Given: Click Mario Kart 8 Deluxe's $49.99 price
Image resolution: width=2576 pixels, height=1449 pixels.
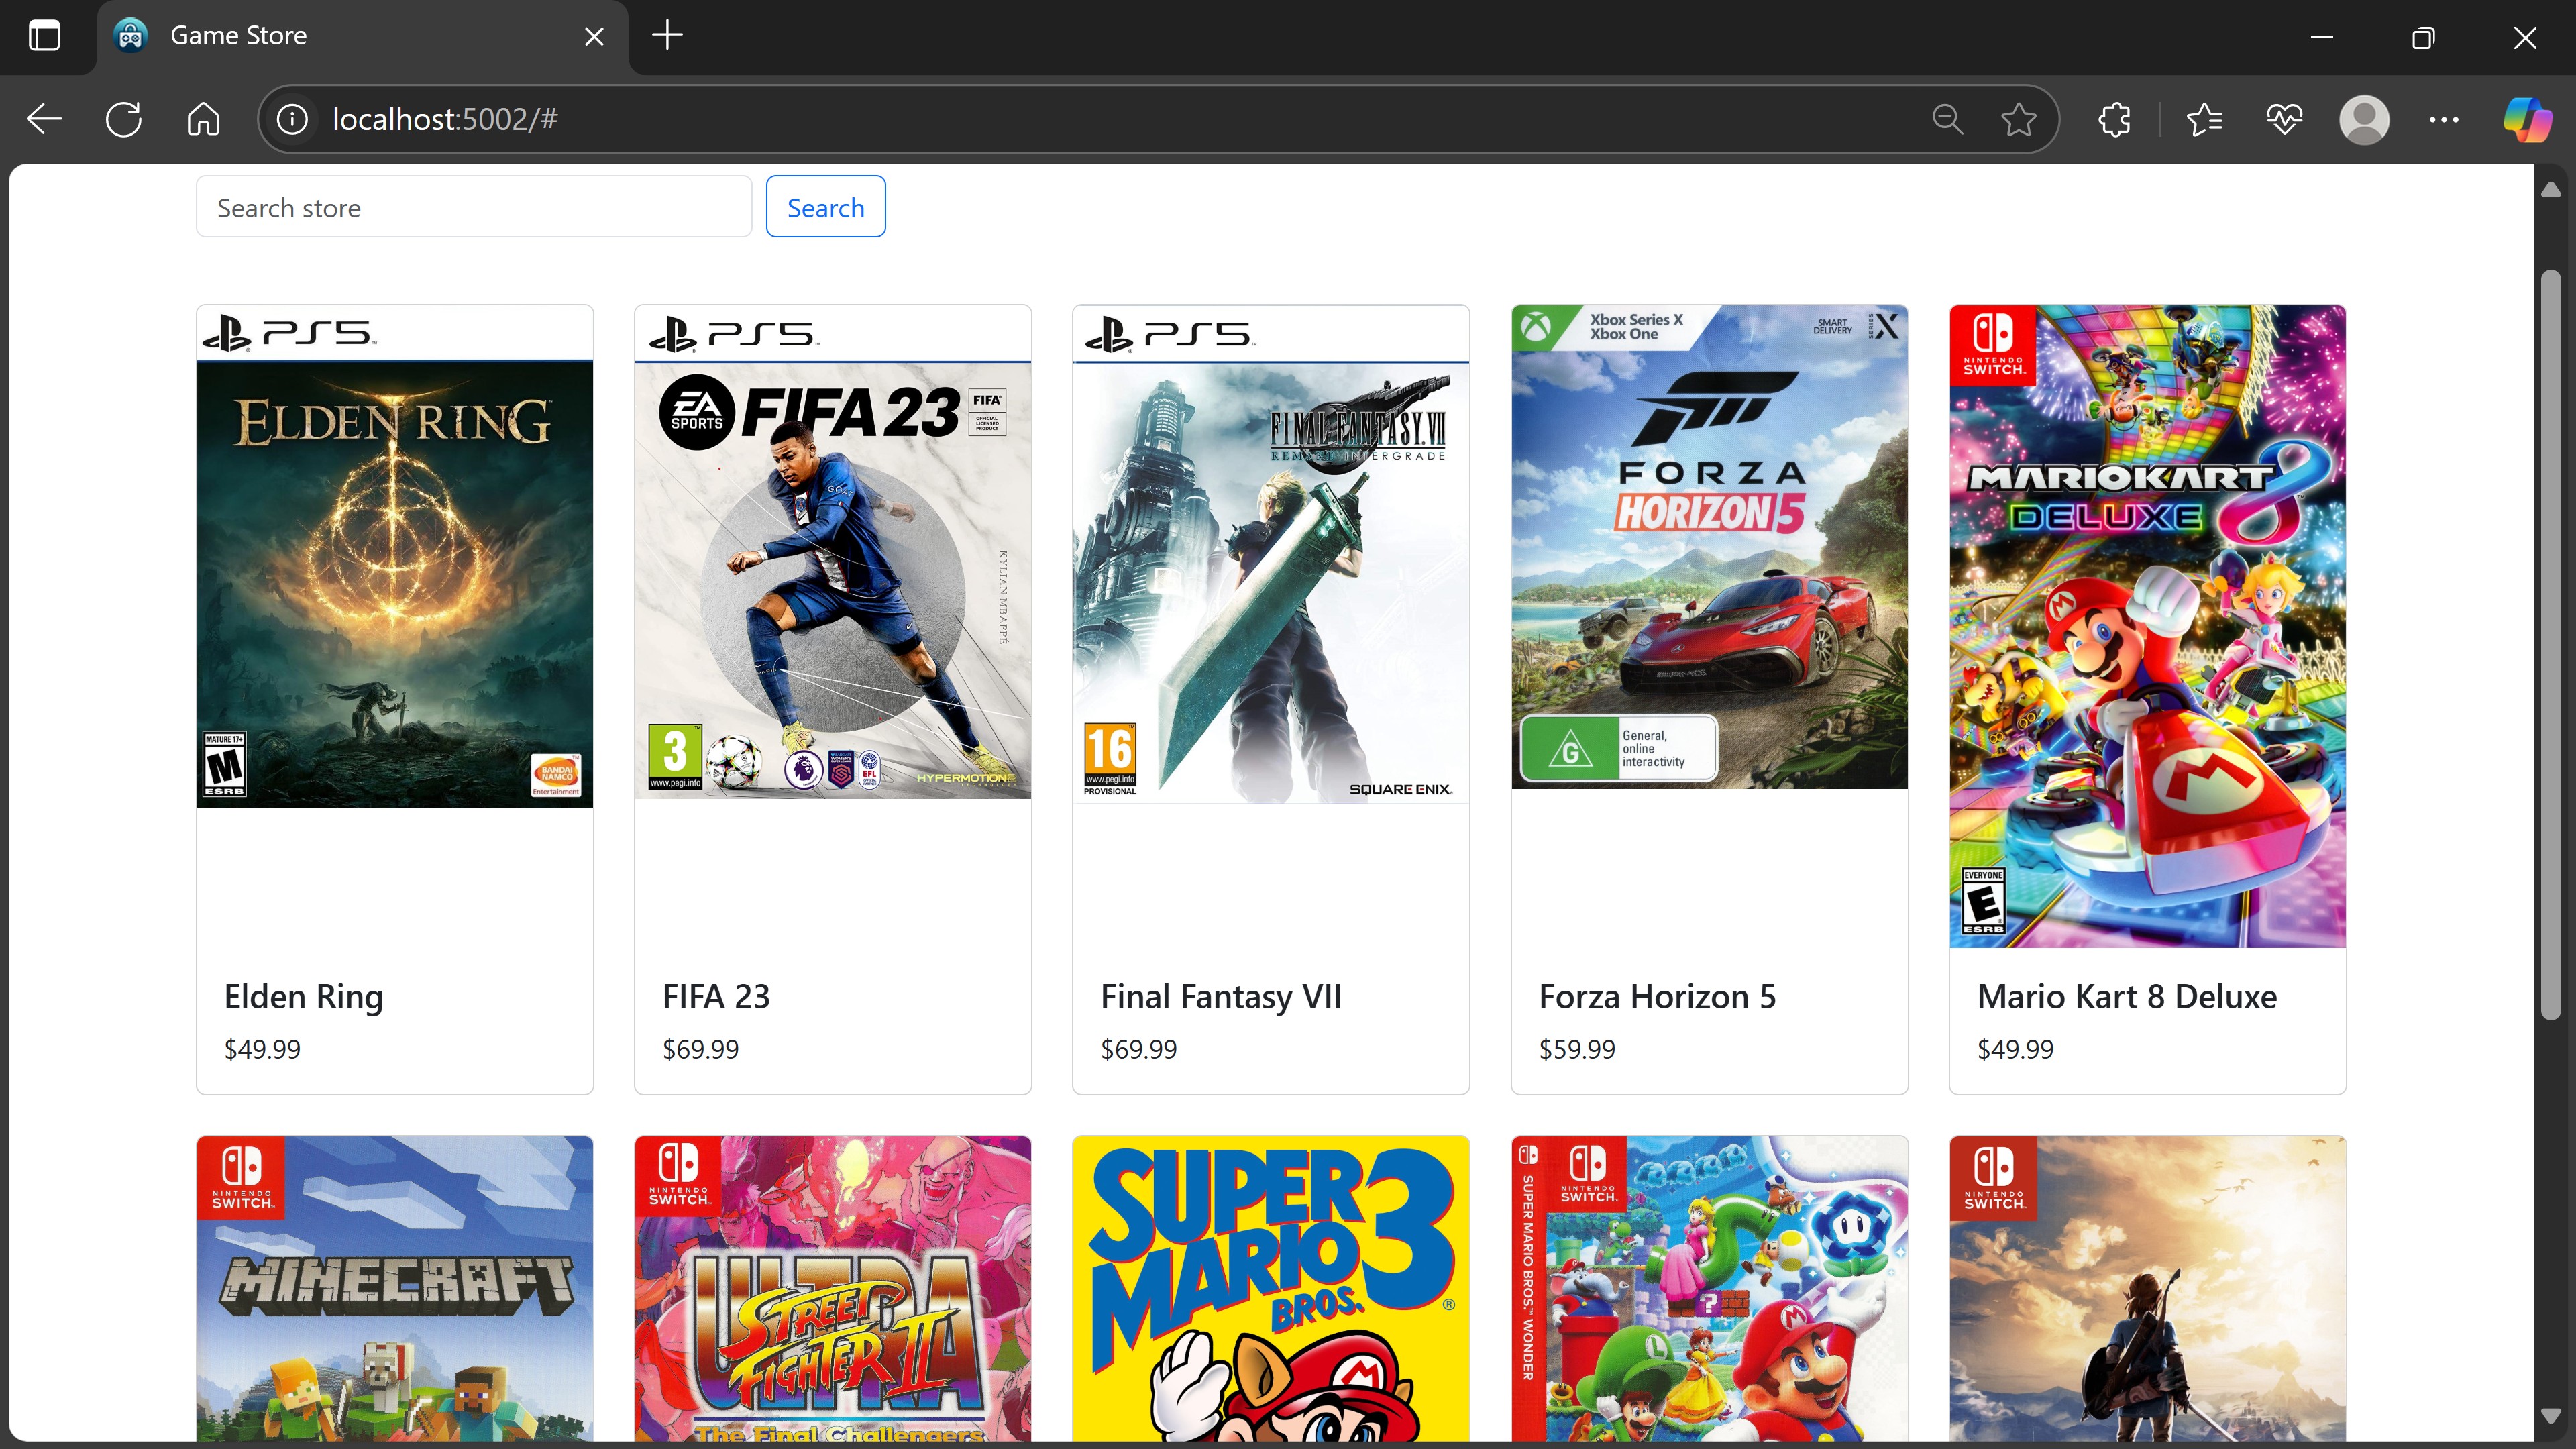Looking at the screenshot, I should point(2015,1049).
